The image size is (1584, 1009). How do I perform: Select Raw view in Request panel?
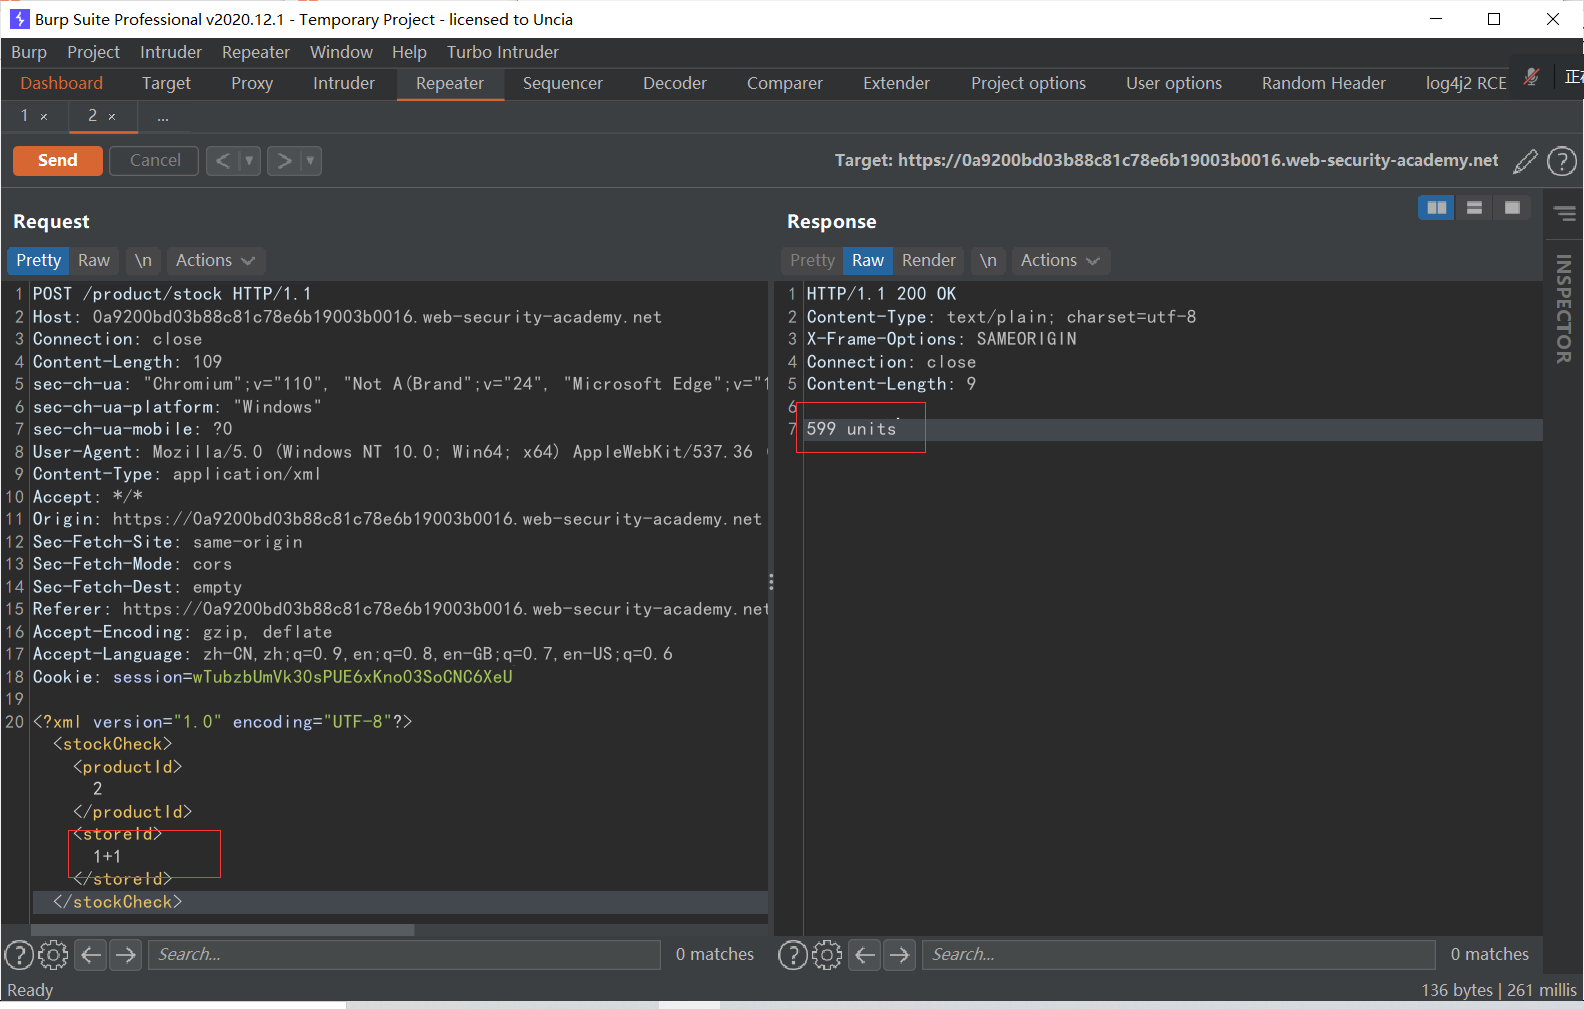94,260
